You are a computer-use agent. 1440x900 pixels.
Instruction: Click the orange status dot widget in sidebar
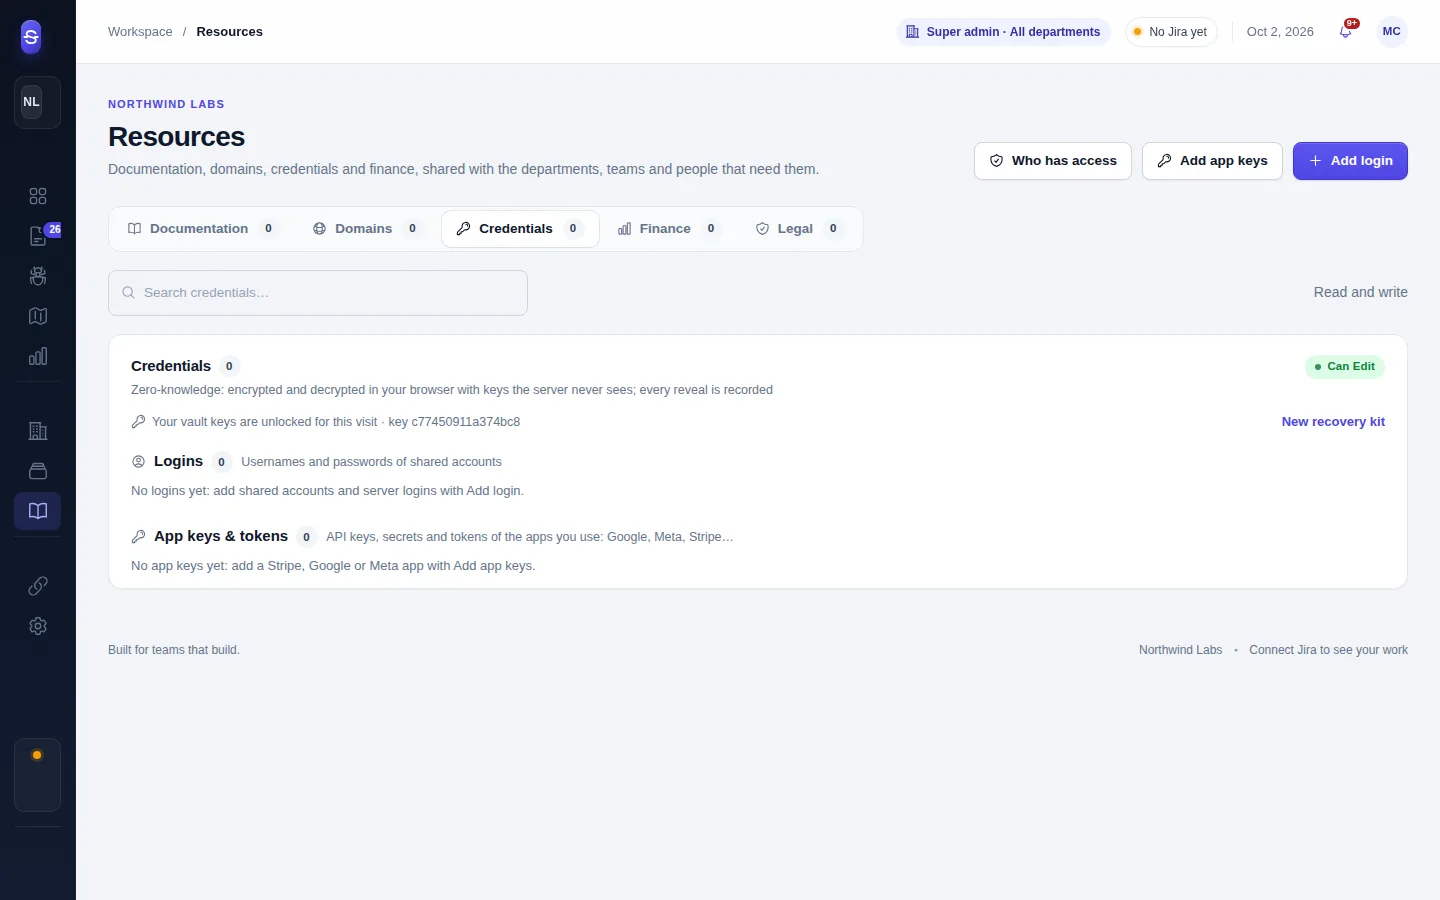click(x=37, y=775)
